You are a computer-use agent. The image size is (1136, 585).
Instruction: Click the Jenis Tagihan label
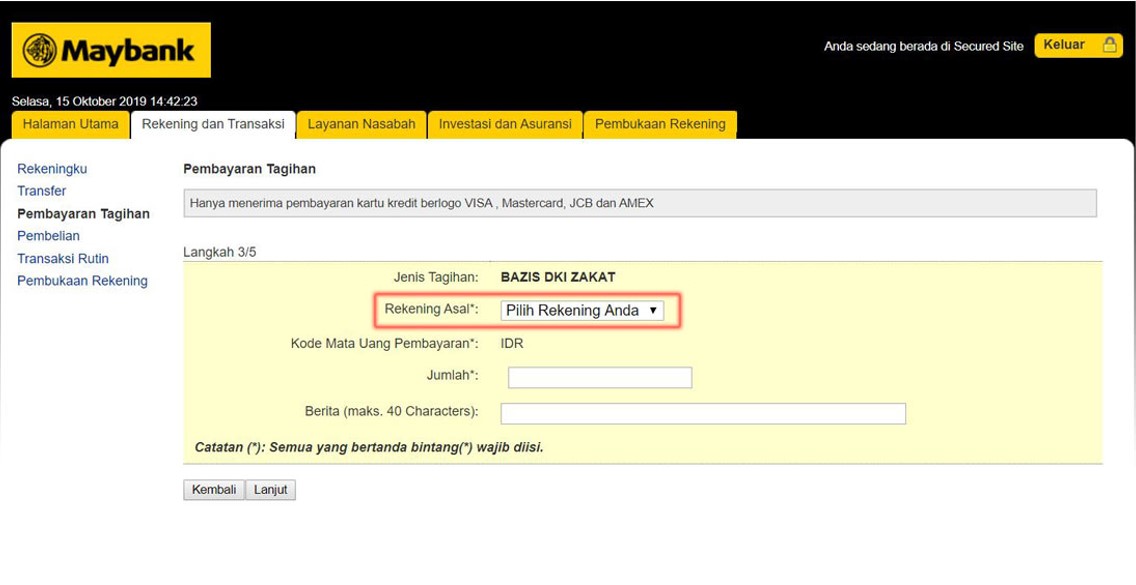click(436, 277)
